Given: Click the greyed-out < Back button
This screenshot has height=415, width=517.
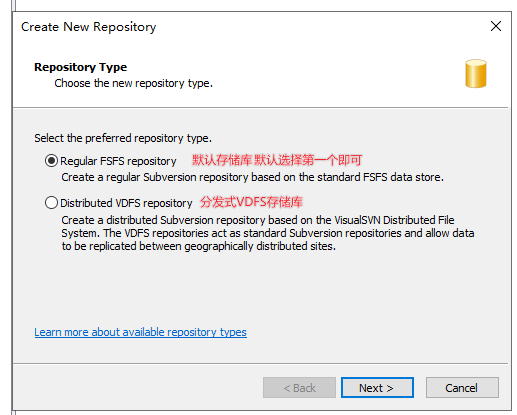Looking at the screenshot, I should point(299,388).
